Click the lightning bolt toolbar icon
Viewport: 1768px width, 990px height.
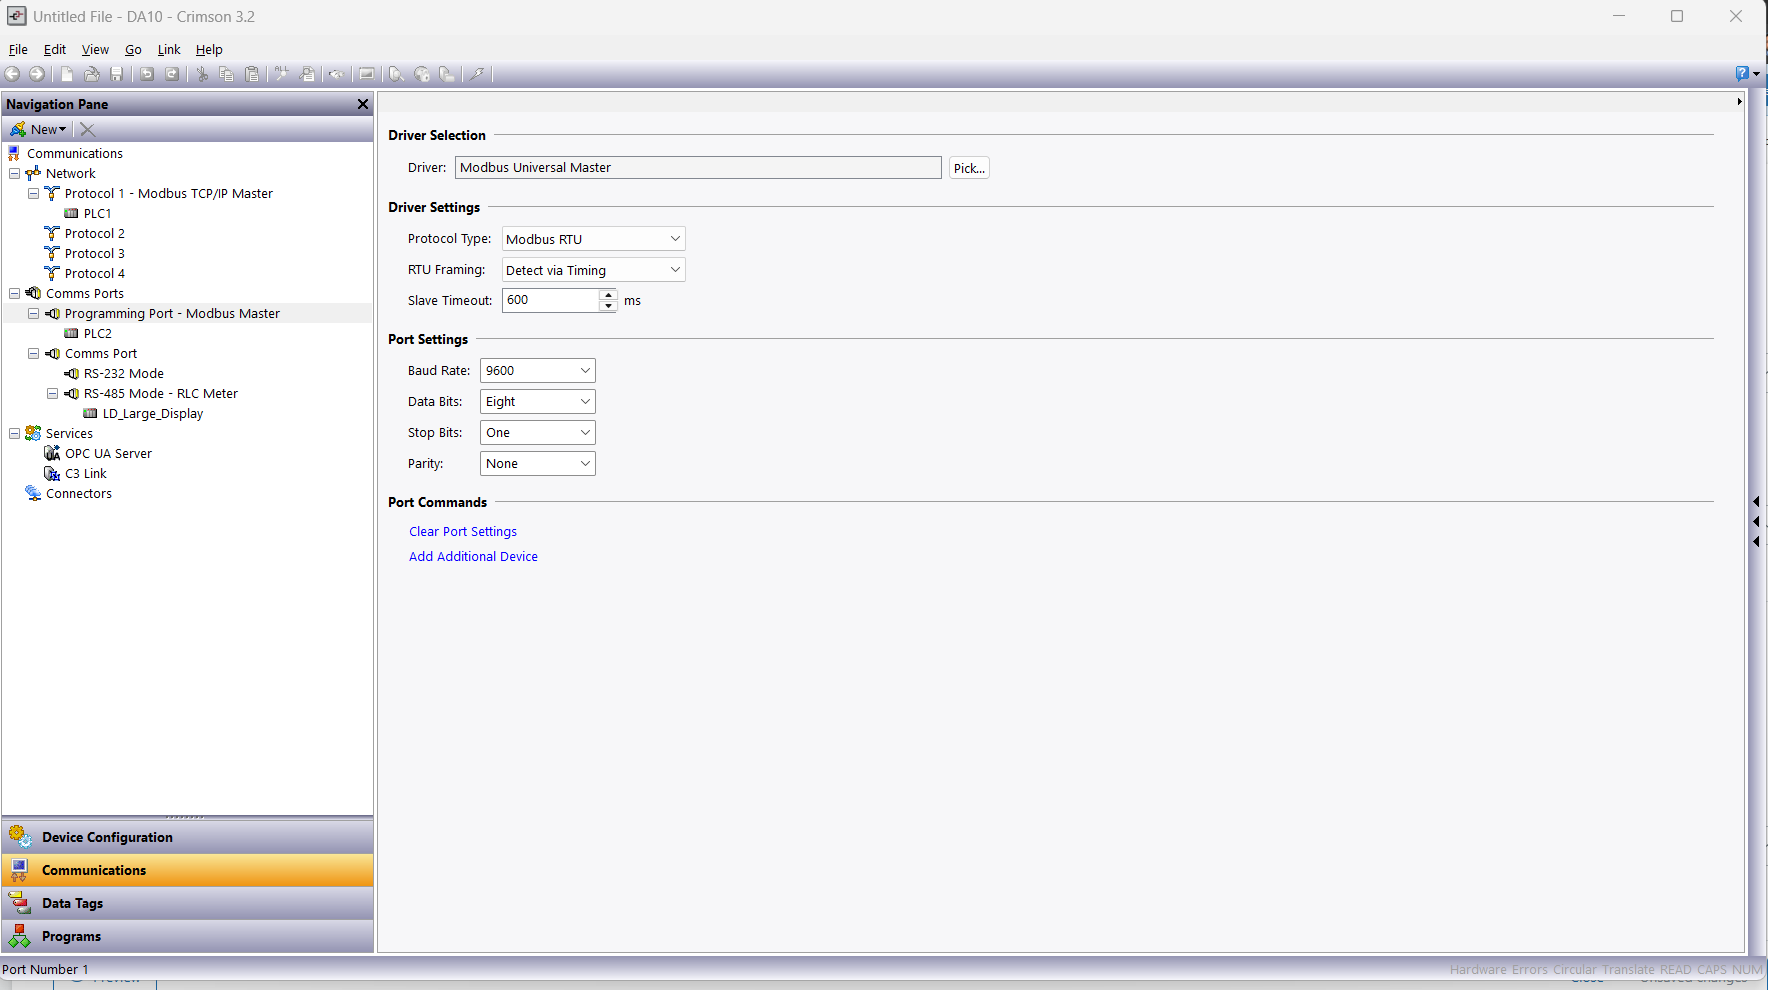(478, 74)
